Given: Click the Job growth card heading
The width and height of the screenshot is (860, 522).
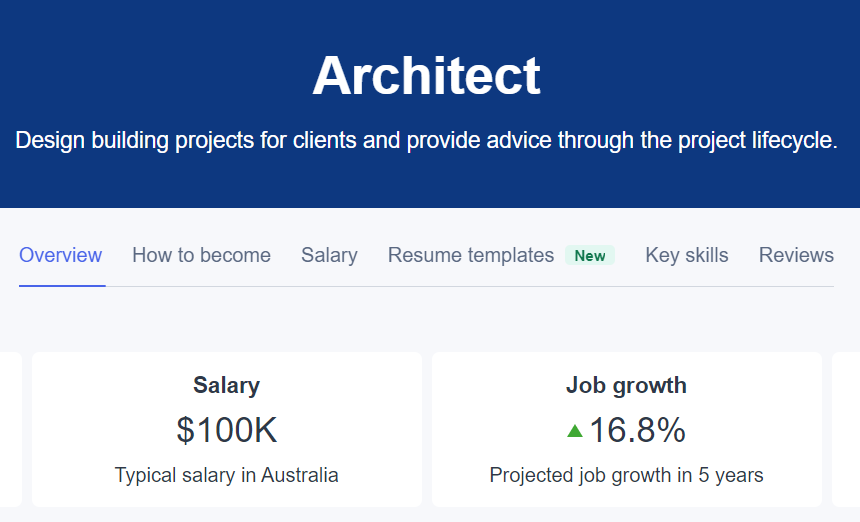Looking at the screenshot, I should 626,385.
